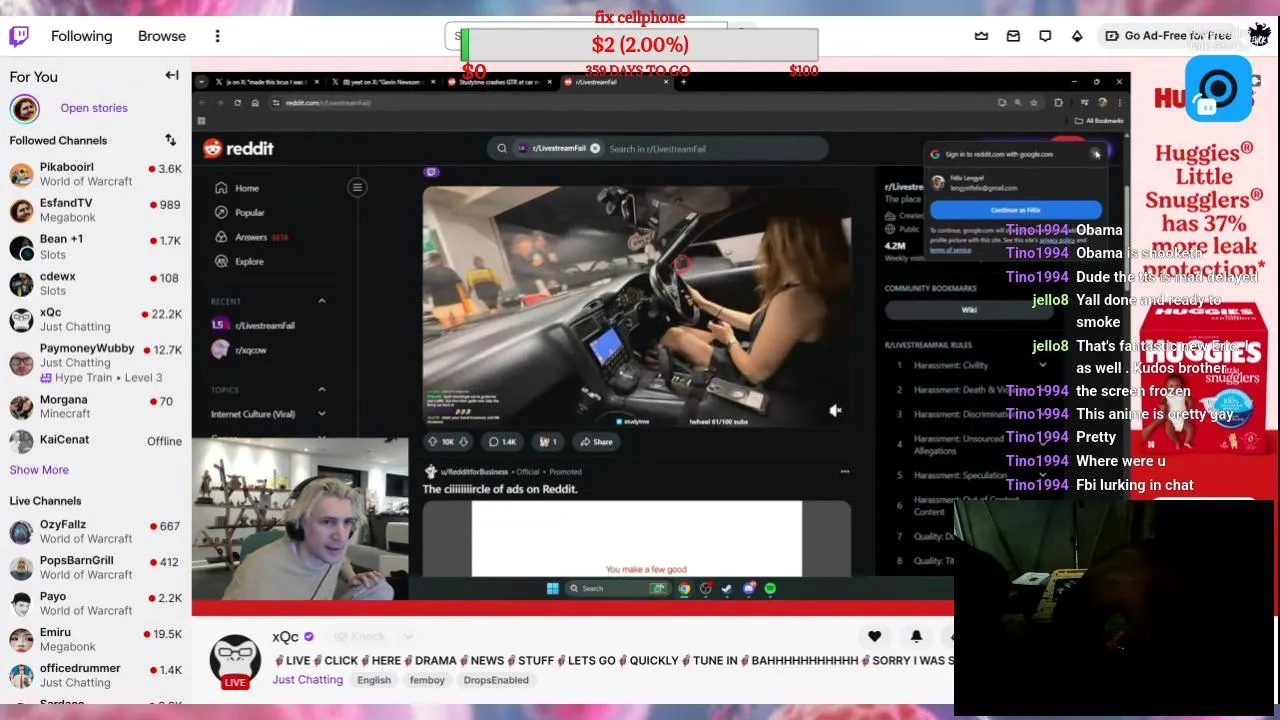The height and width of the screenshot is (720, 1280).
Task: Click the Reddit logo in streamed browser
Action: (238, 148)
